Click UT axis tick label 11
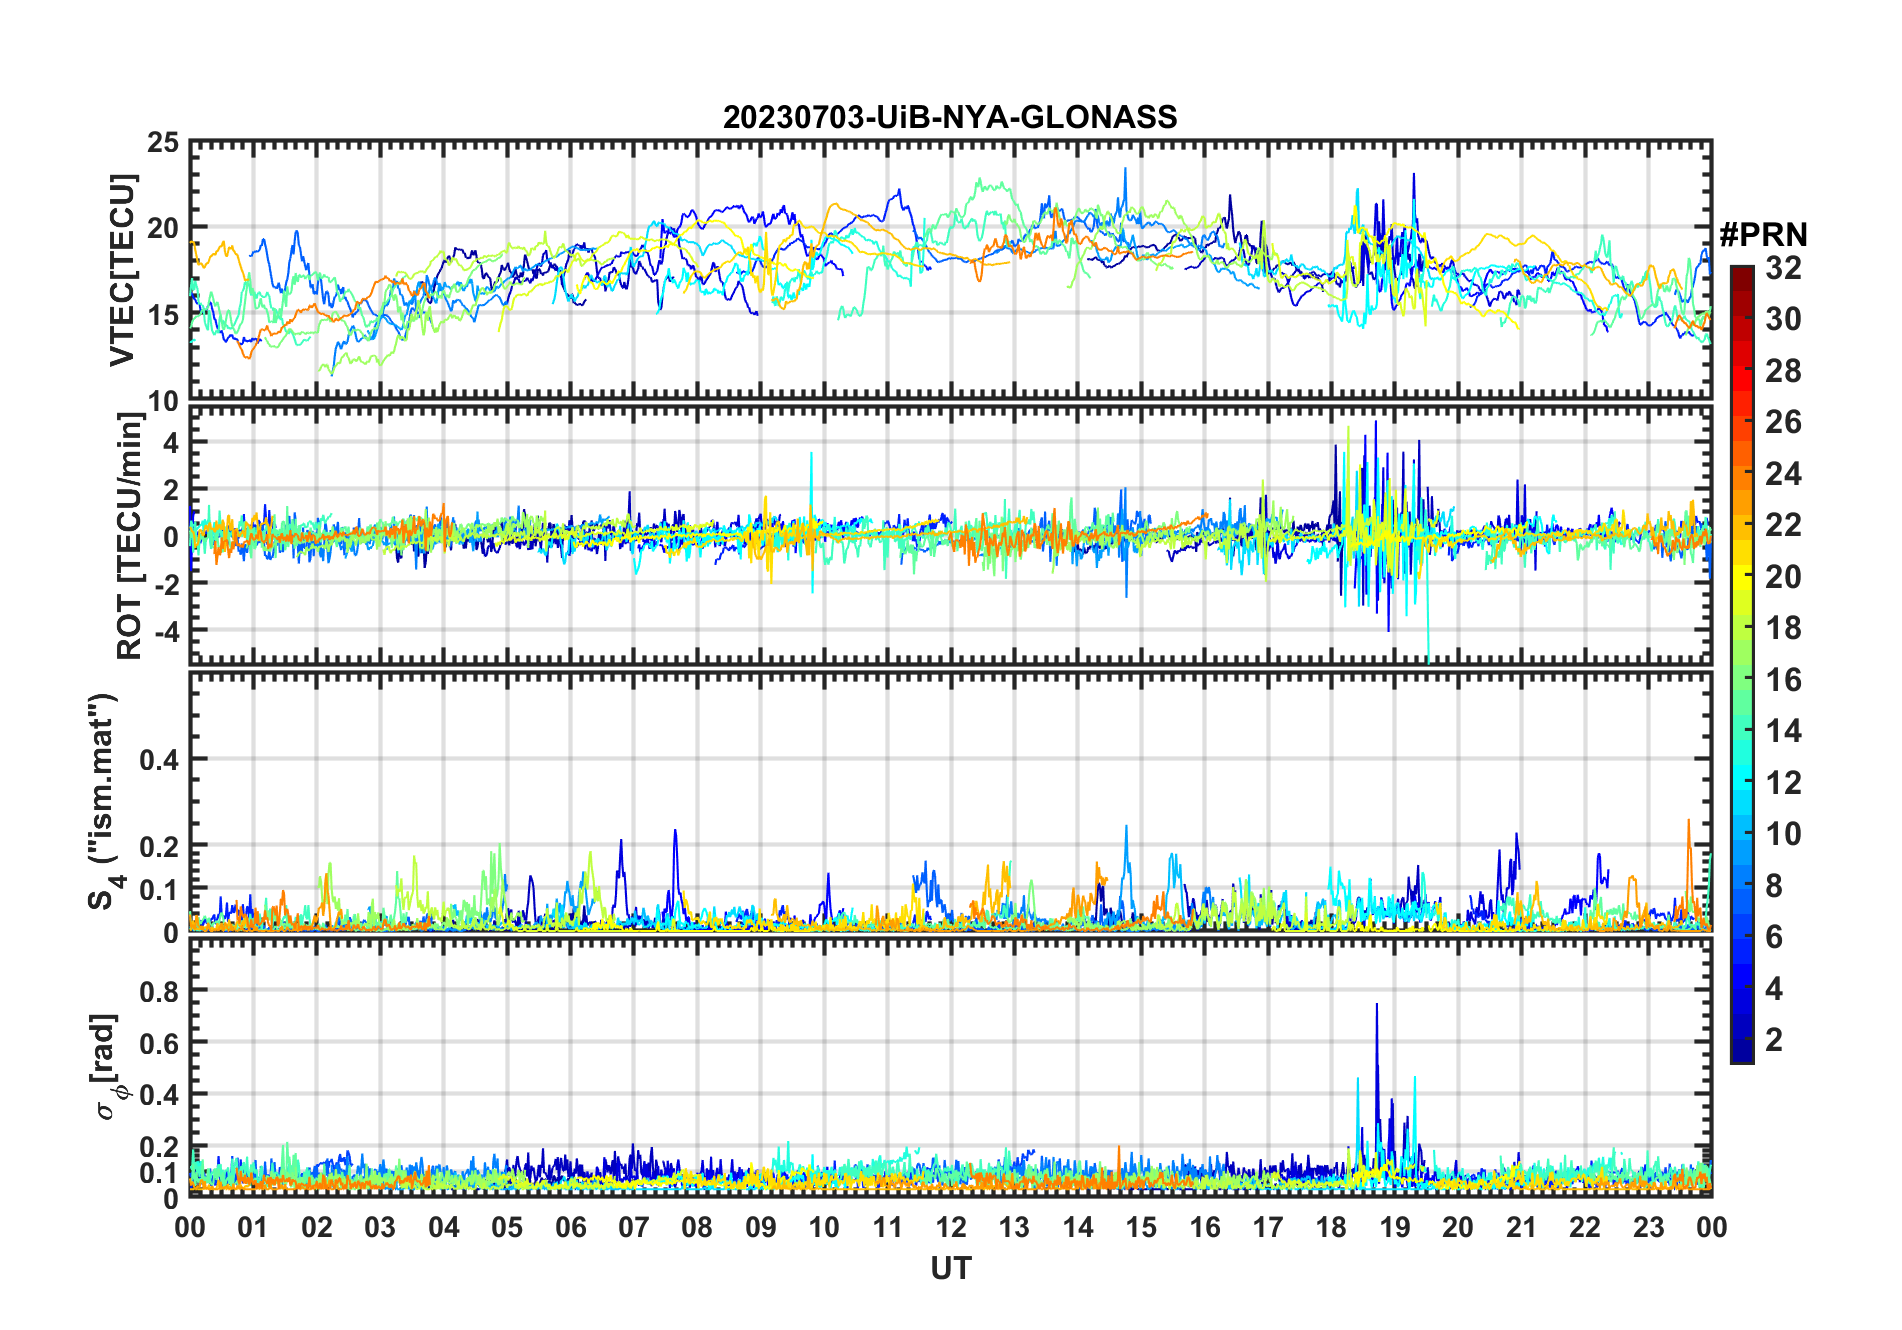The width and height of the screenshot is (1902, 1330). pyautogui.click(x=888, y=1227)
